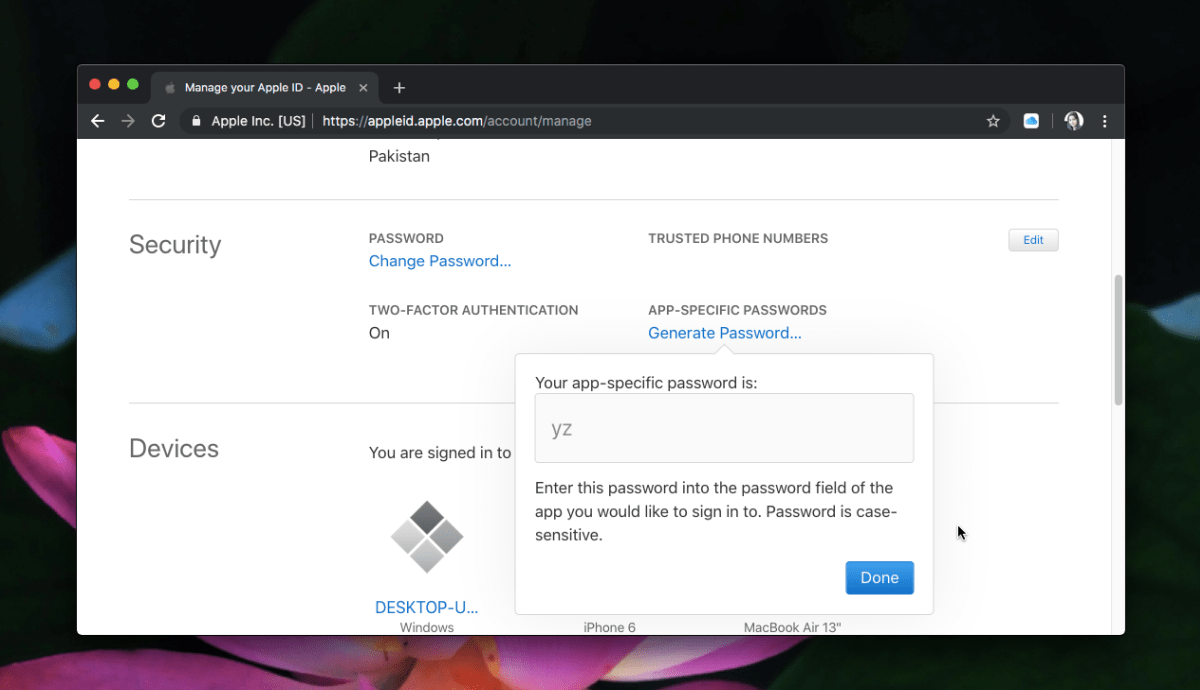1200x690 pixels.
Task: Bookmark this page with the star icon
Action: pos(993,121)
